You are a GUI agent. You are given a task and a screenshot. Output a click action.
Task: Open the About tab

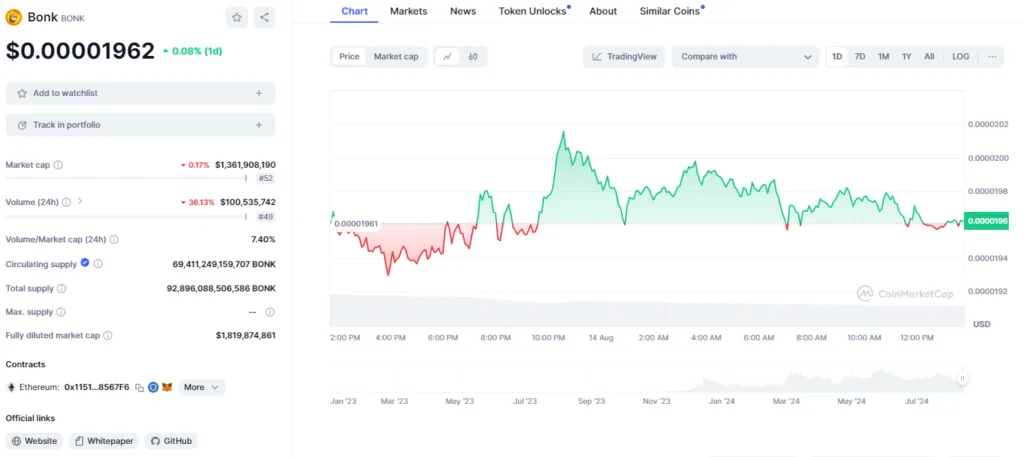click(603, 11)
